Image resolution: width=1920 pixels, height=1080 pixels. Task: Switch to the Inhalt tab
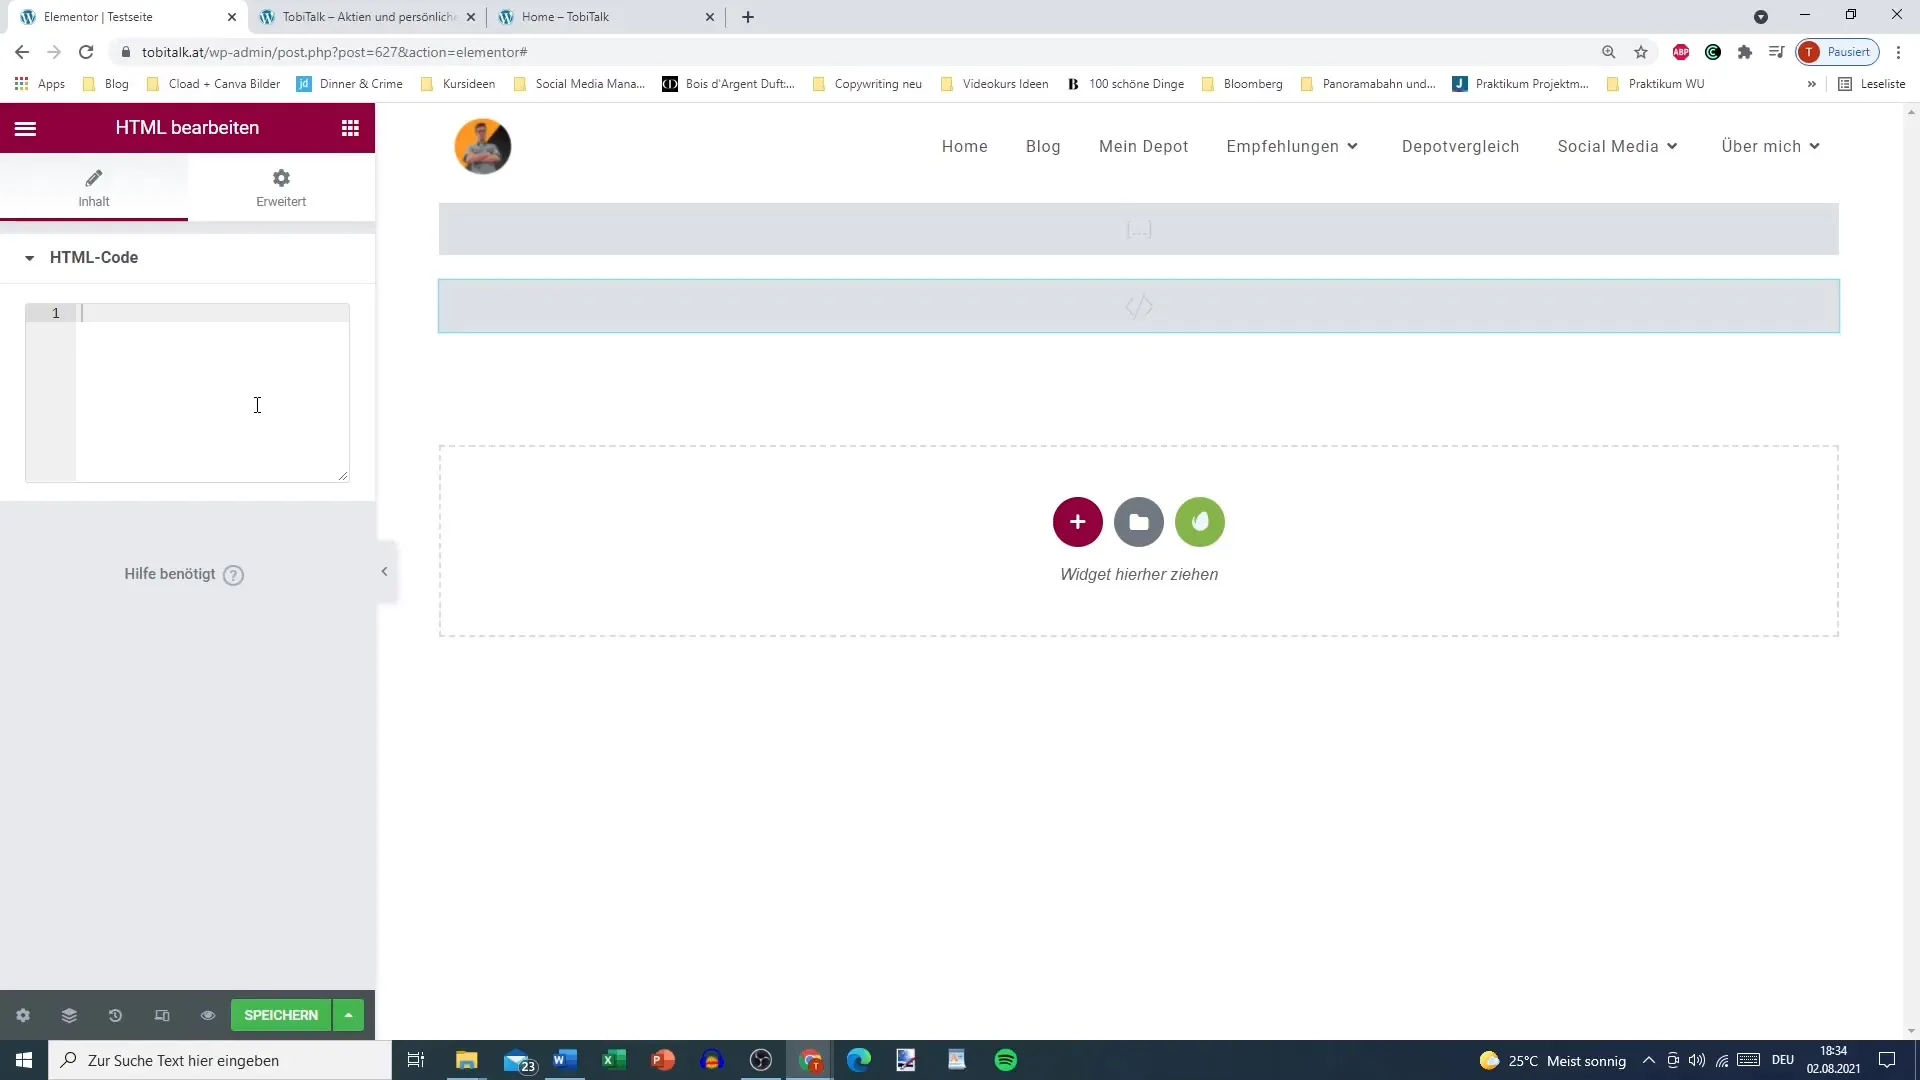click(x=94, y=187)
